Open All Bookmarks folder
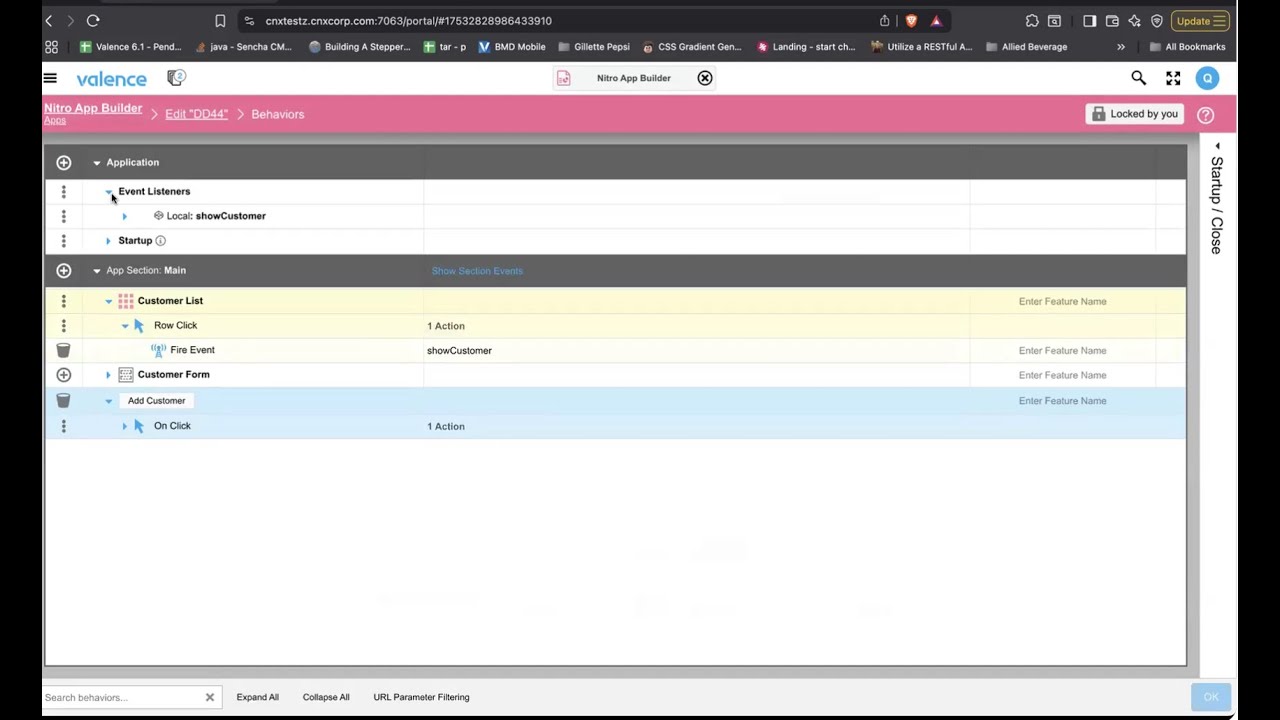 point(1187,46)
